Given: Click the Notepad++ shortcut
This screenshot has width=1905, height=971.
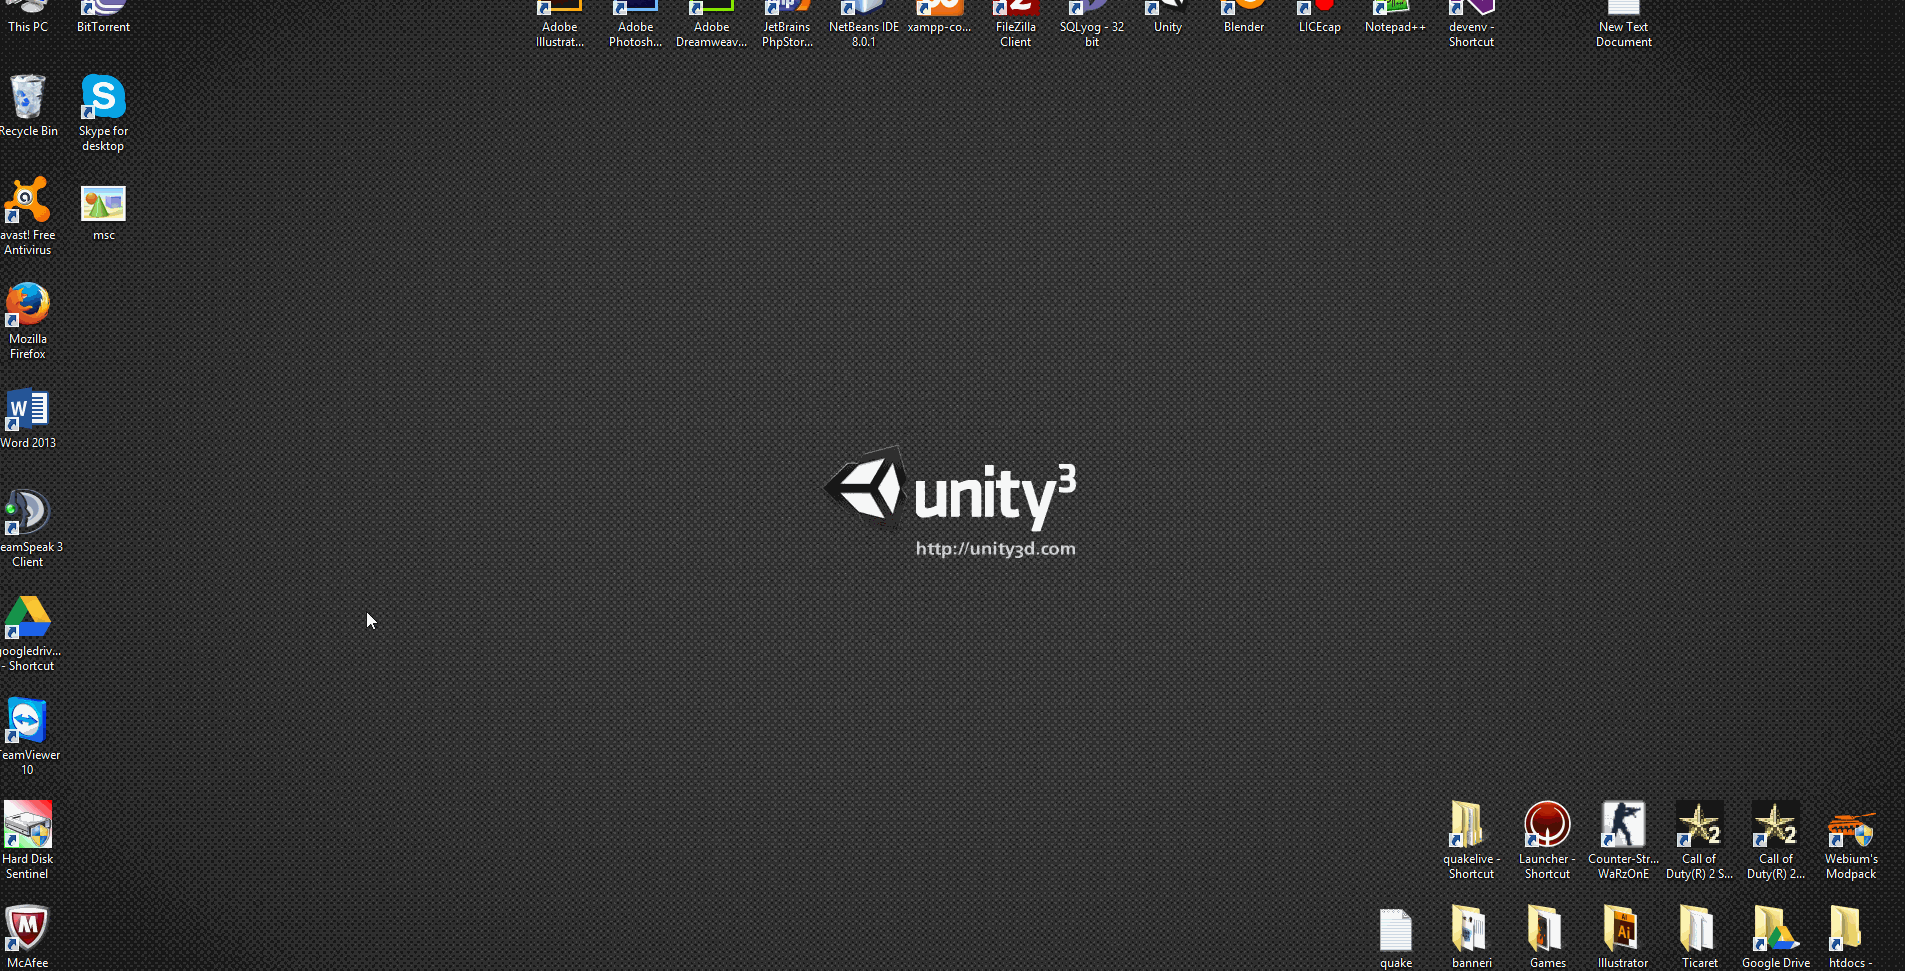Looking at the screenshot, I should pos(1396,17).
